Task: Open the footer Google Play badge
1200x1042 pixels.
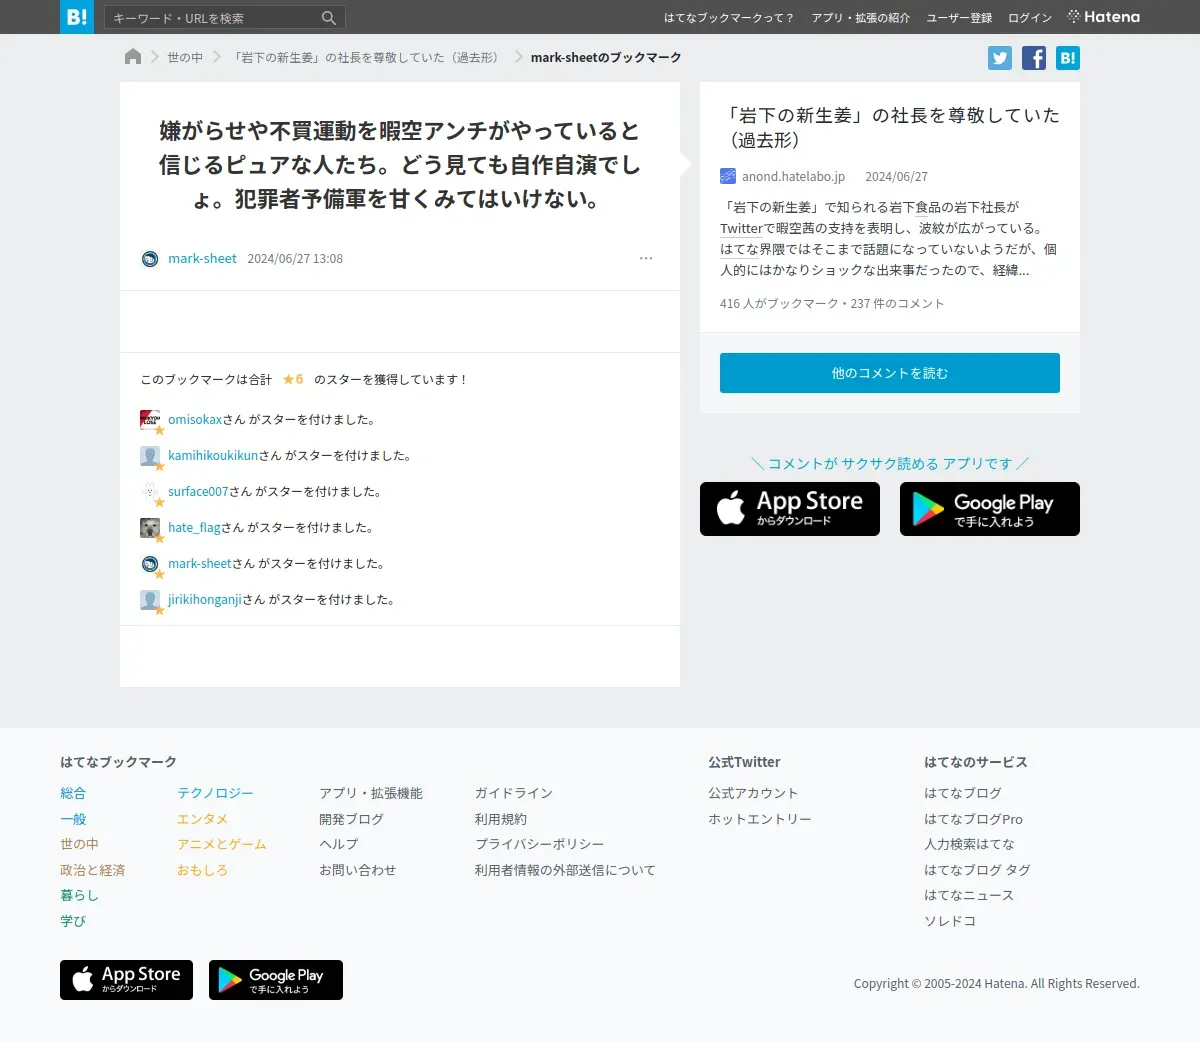Action: click(x=276, y=980)
